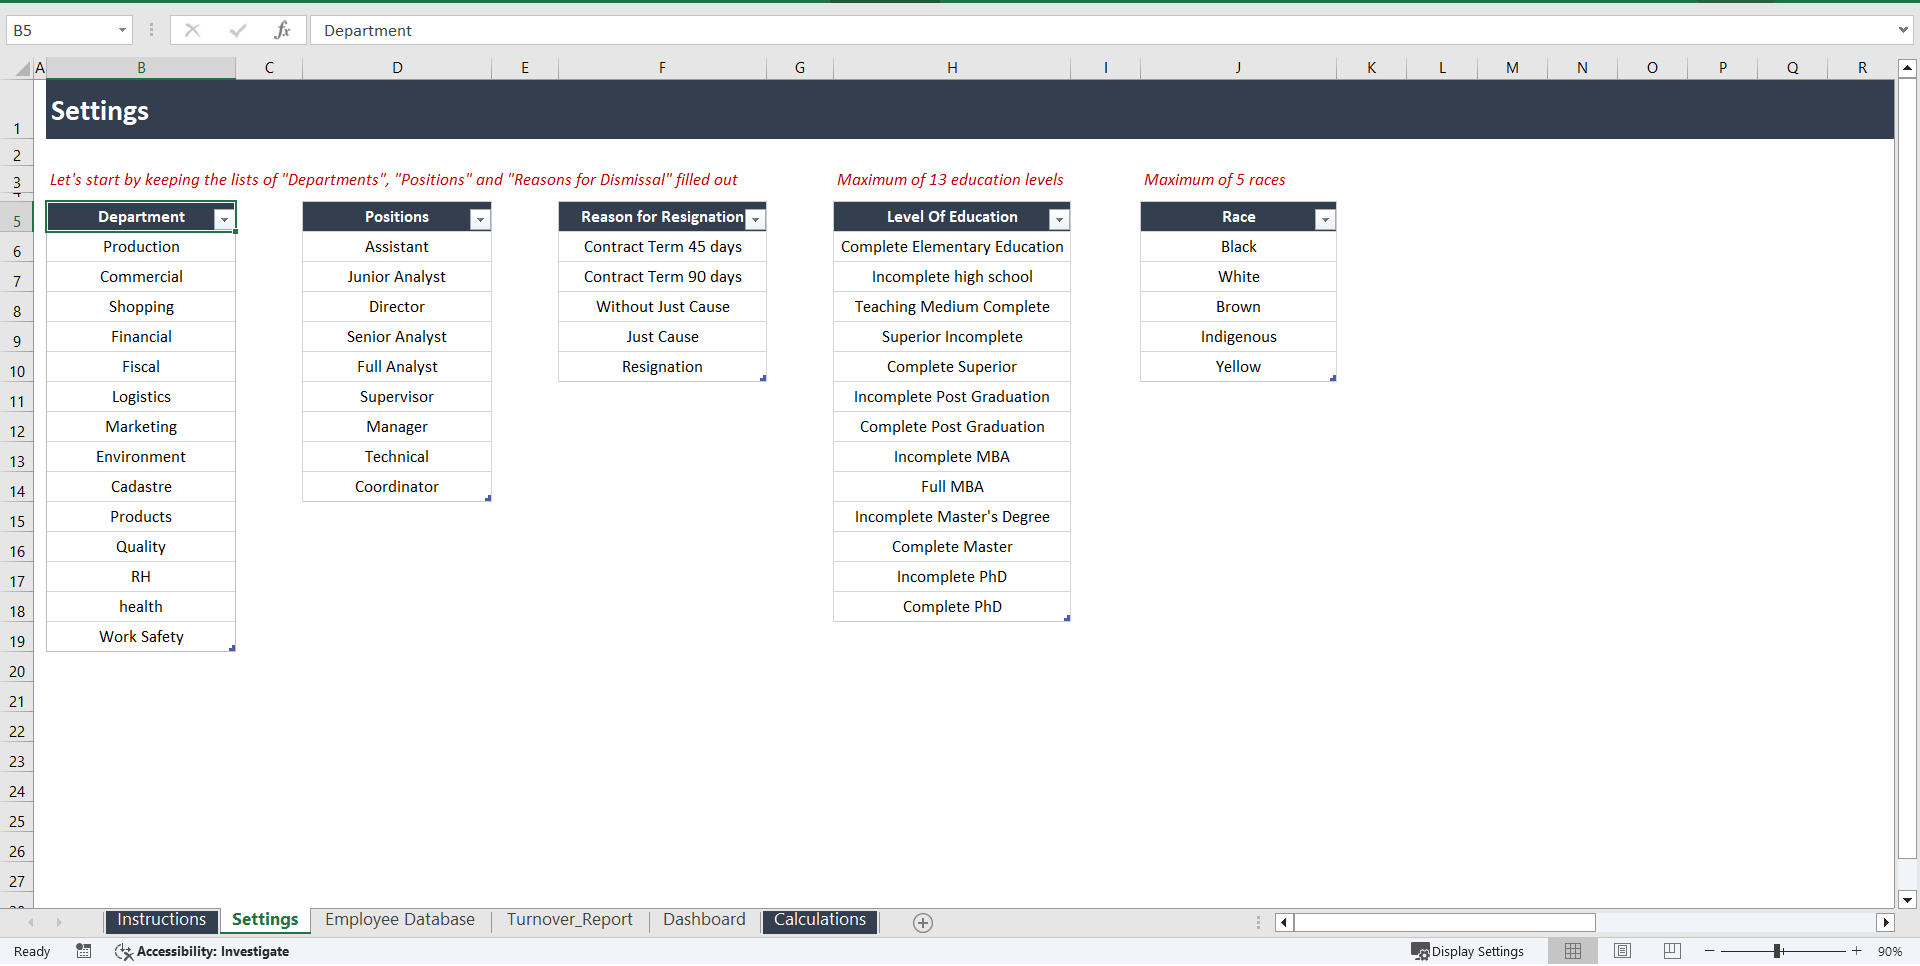Select the Normal view icon in status bar
This screenshot has height=966, width=1920.
coord(1573,951)
